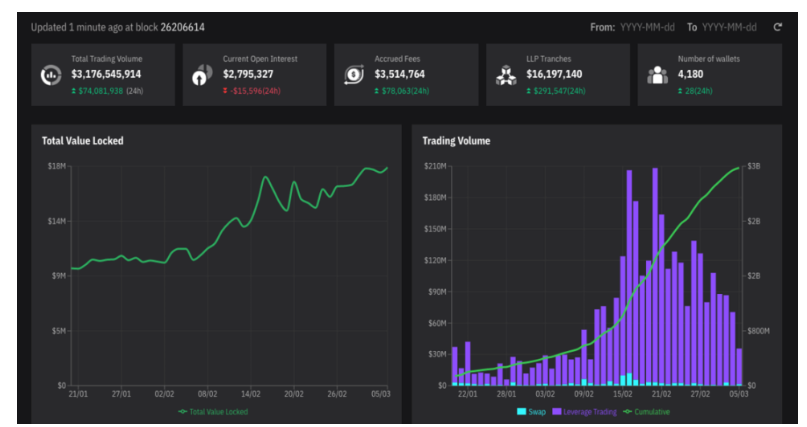Click the $291,547 24h tranches change
The width and height of the screenshot is (807, 427).
pyautogui.click(x=559, y=91)
